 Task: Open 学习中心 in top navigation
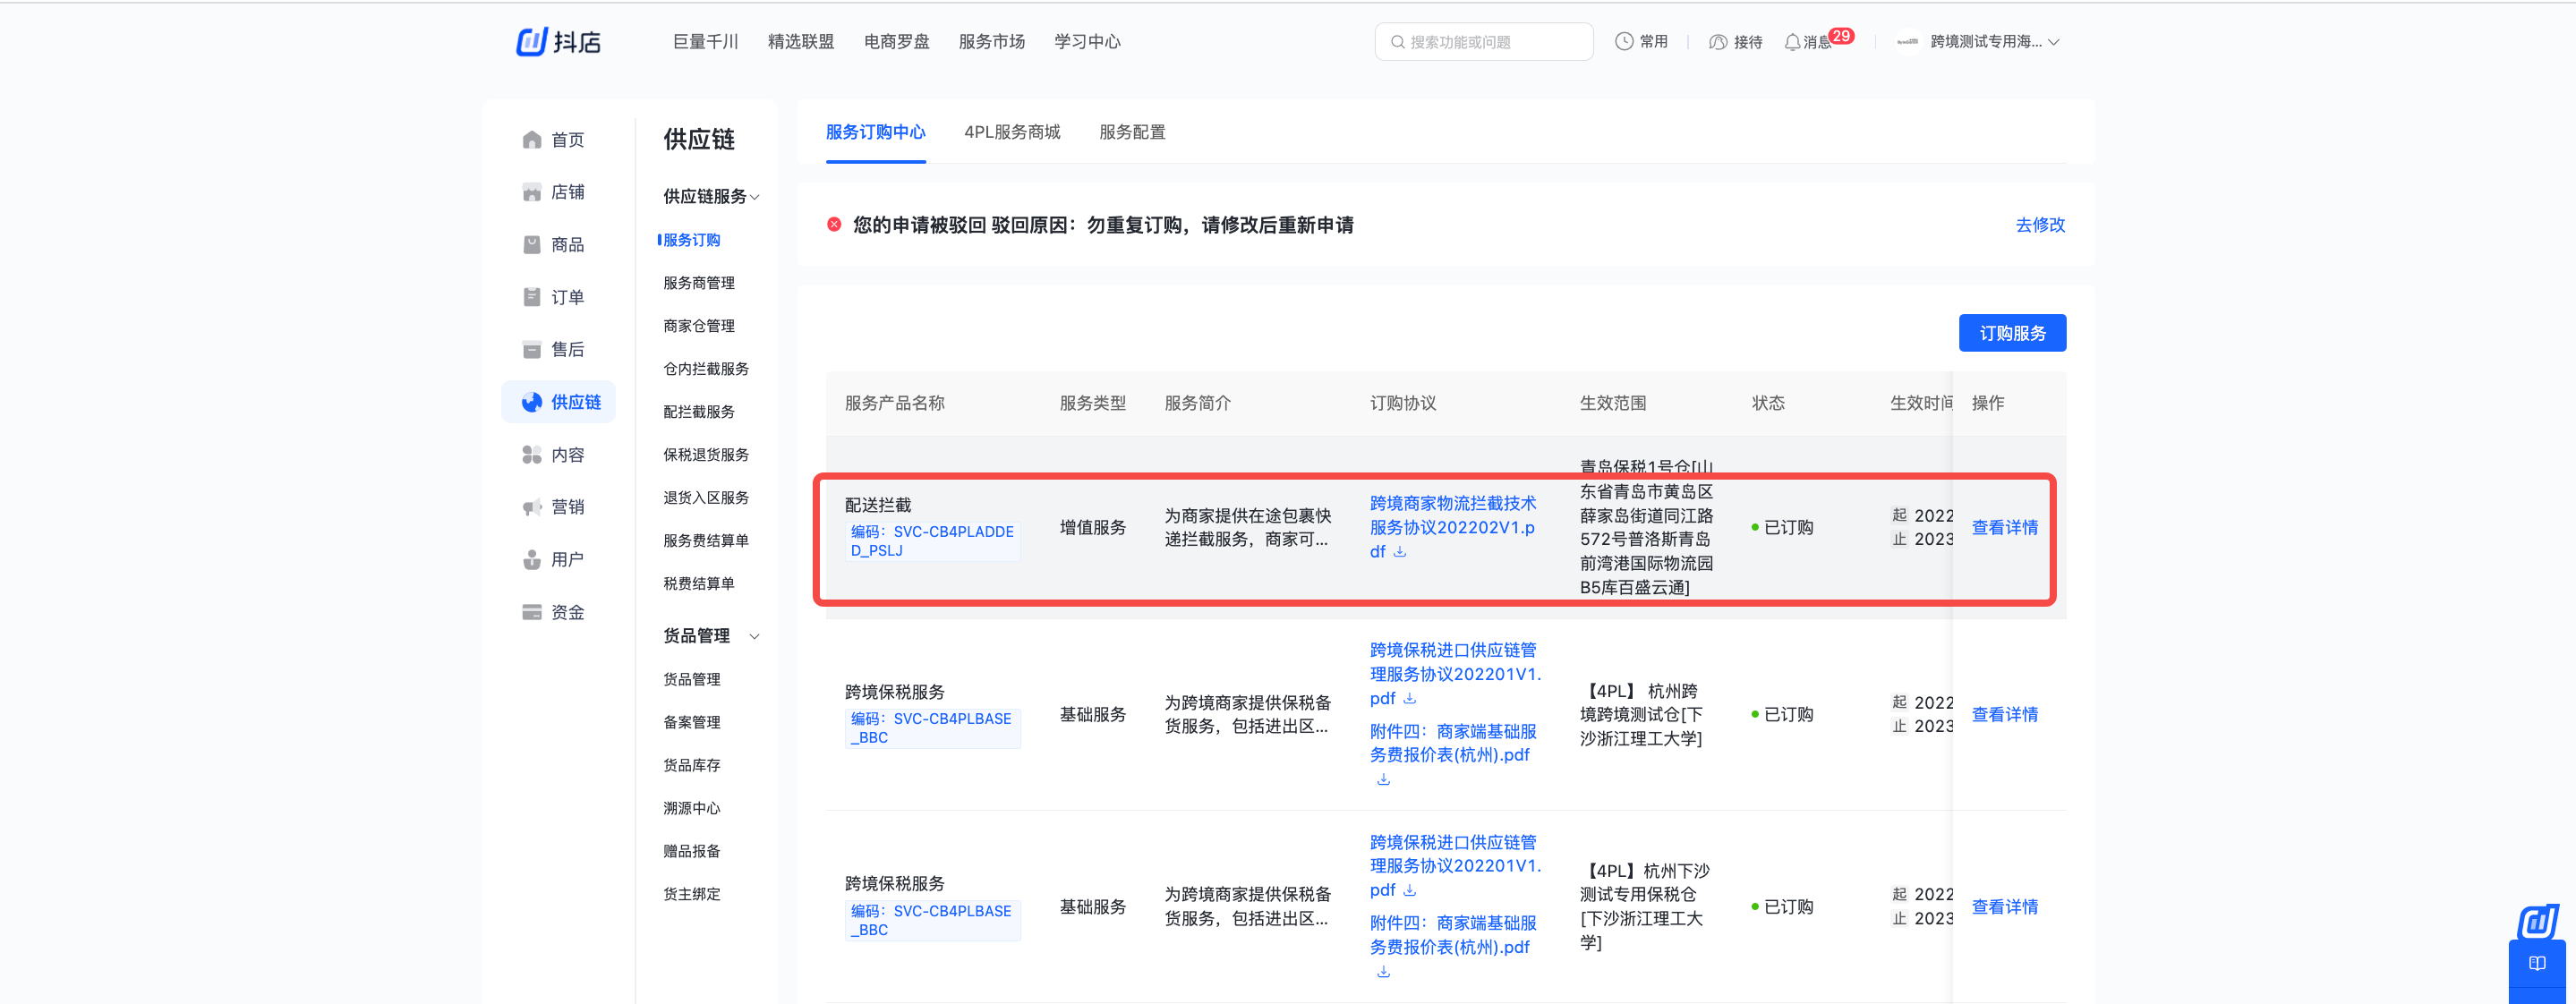coord(1087,42)
